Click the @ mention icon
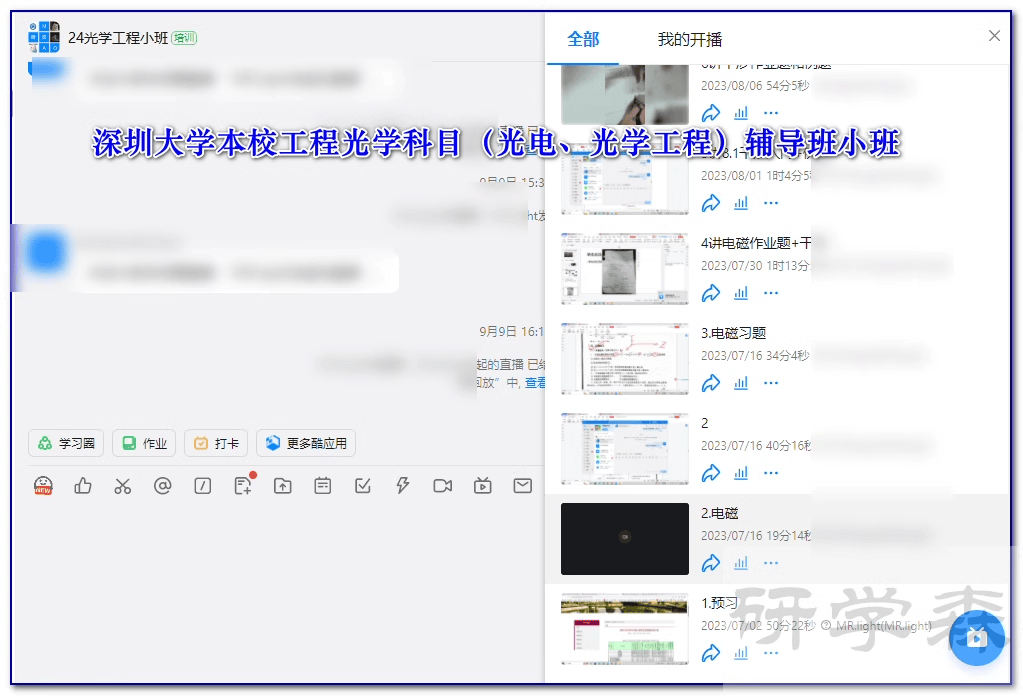1023x696 pixels. coord(162,486)
